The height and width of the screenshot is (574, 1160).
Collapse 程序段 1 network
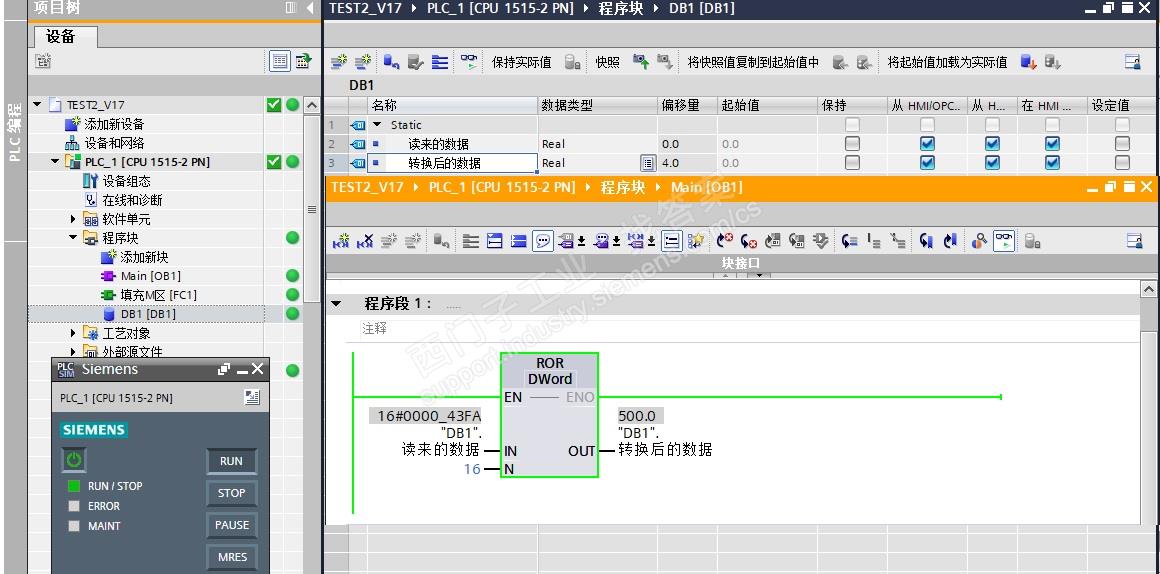tap(337, 303)
